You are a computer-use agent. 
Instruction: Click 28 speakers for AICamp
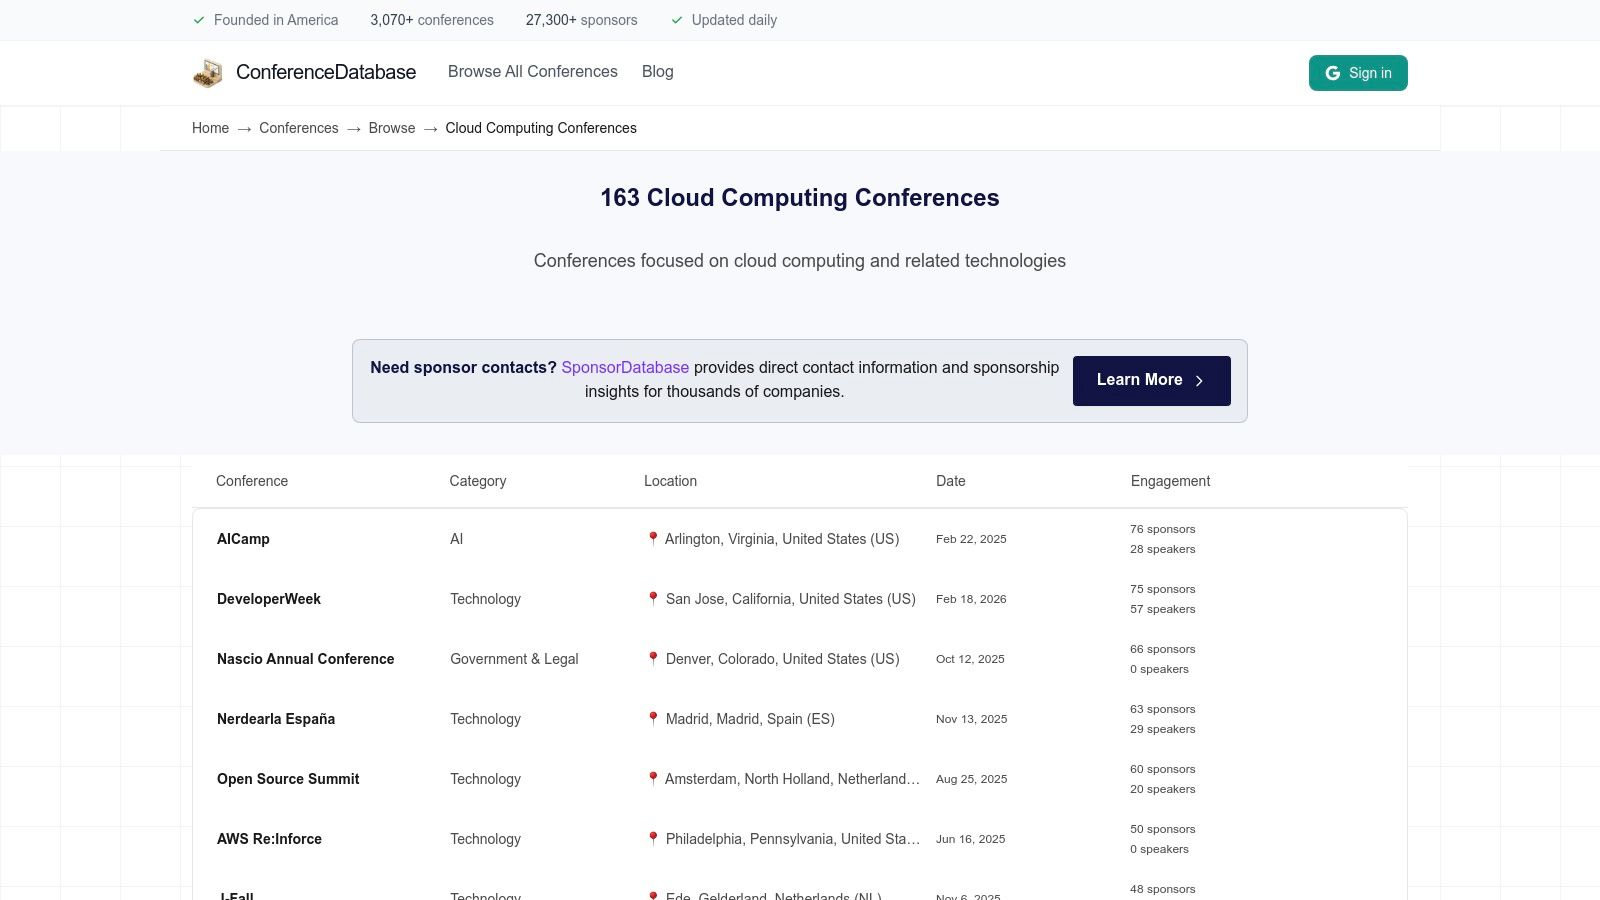coord(1162,549)
